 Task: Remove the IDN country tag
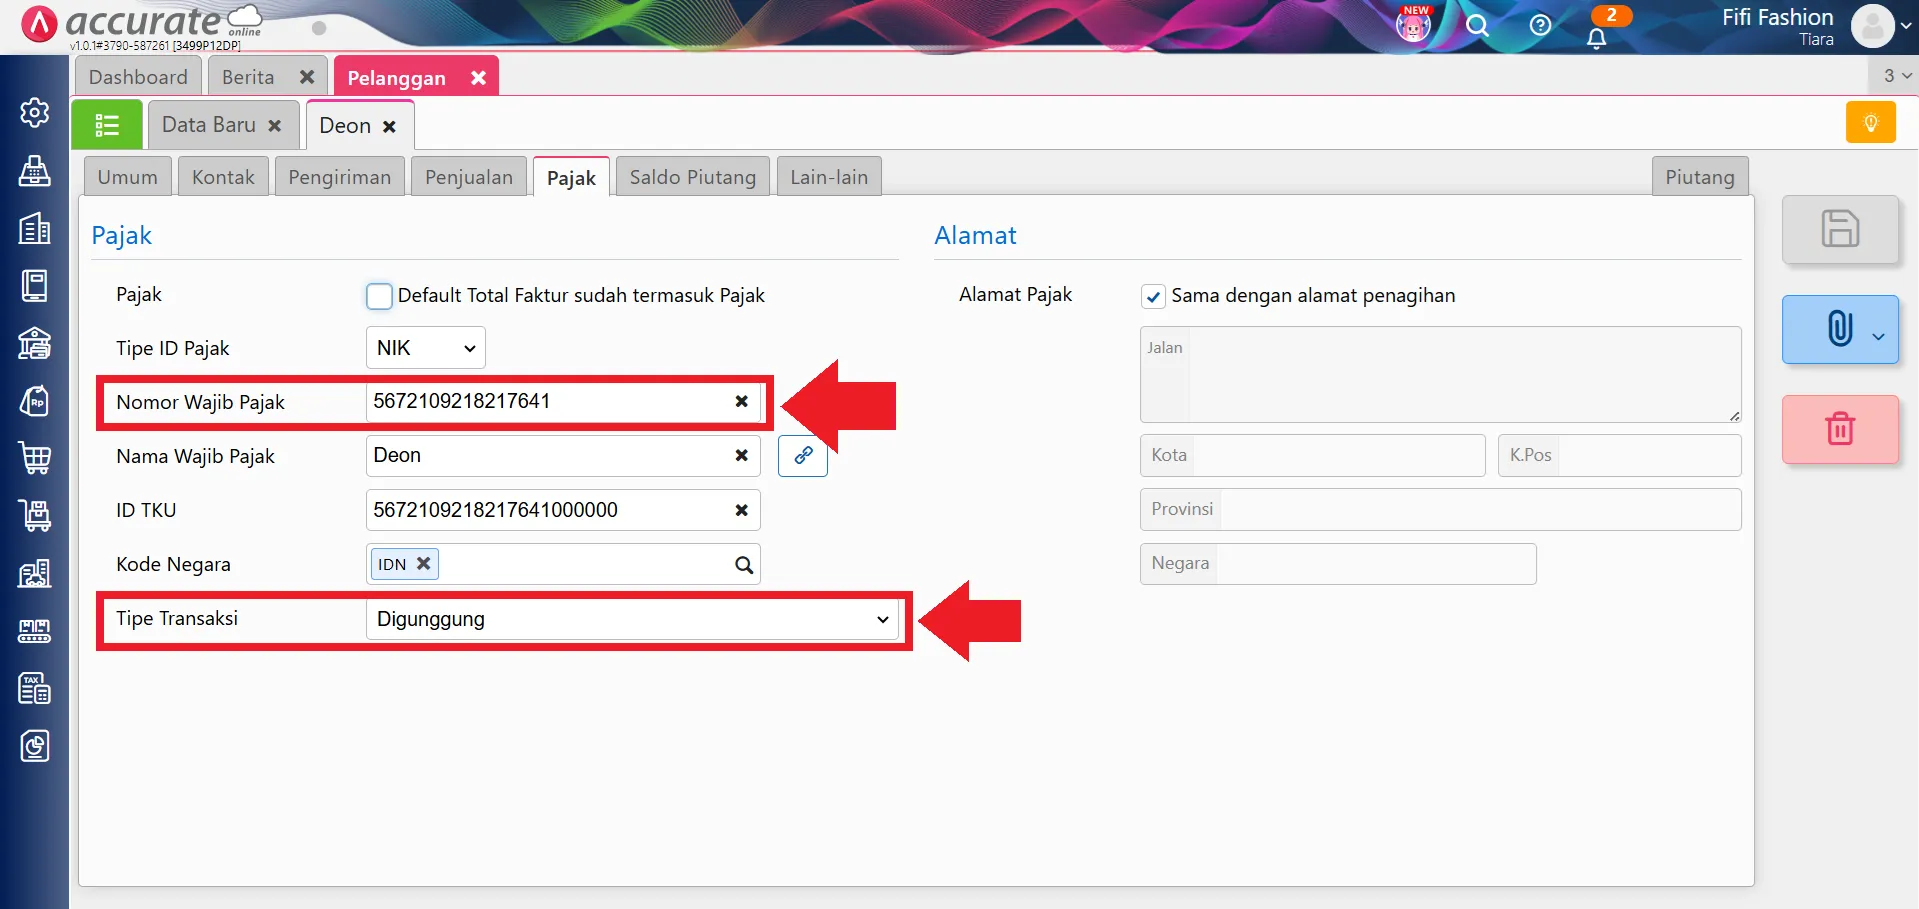tap(423, 563)
